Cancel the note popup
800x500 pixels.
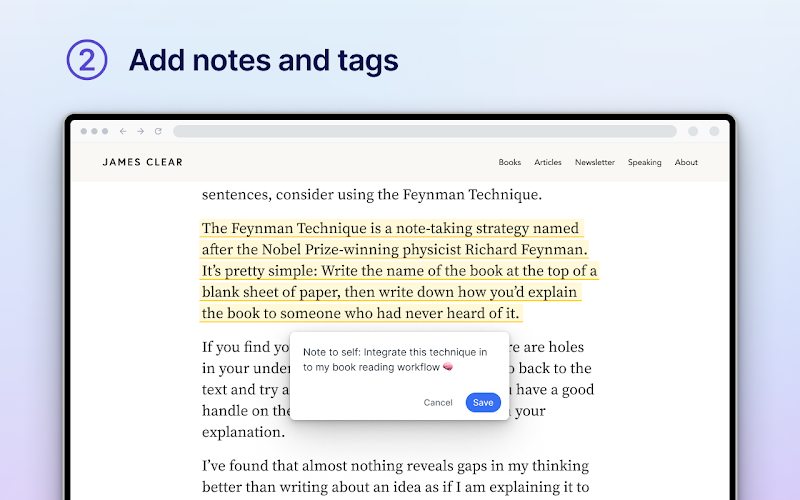tap(438, 403)
